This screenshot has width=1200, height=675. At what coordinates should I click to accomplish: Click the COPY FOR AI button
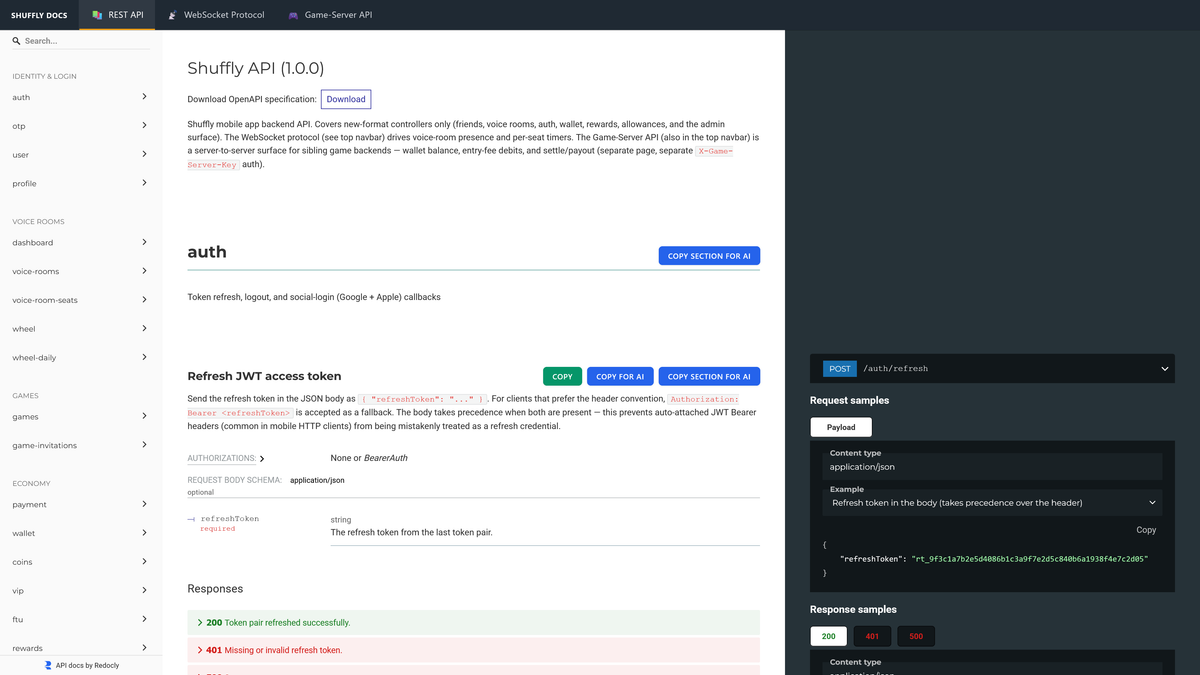620,376
